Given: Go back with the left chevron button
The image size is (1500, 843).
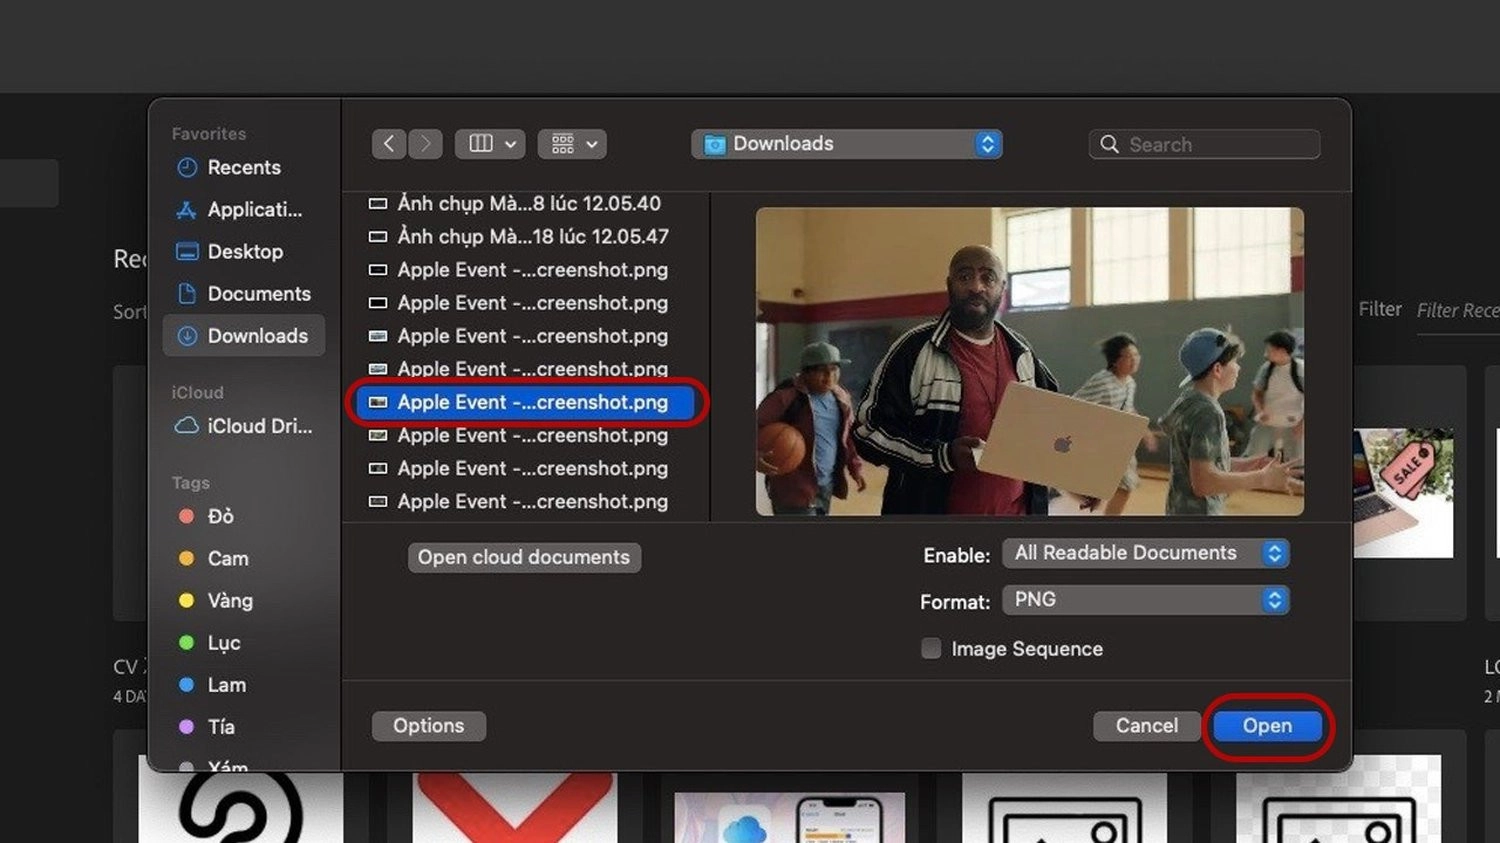Looking at the screenshot, I should pyautogui.click(x=389, y=144).
